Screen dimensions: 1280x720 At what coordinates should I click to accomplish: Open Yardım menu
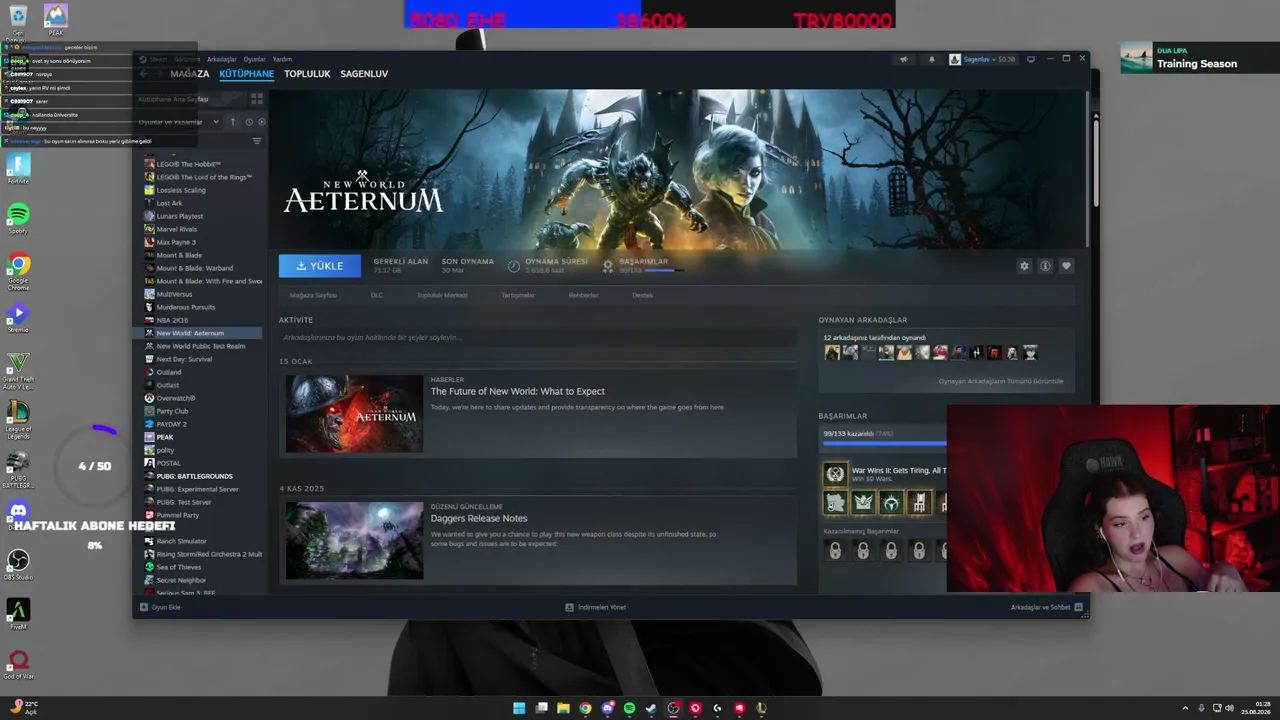pyautogui.click(x=282, y=59)
